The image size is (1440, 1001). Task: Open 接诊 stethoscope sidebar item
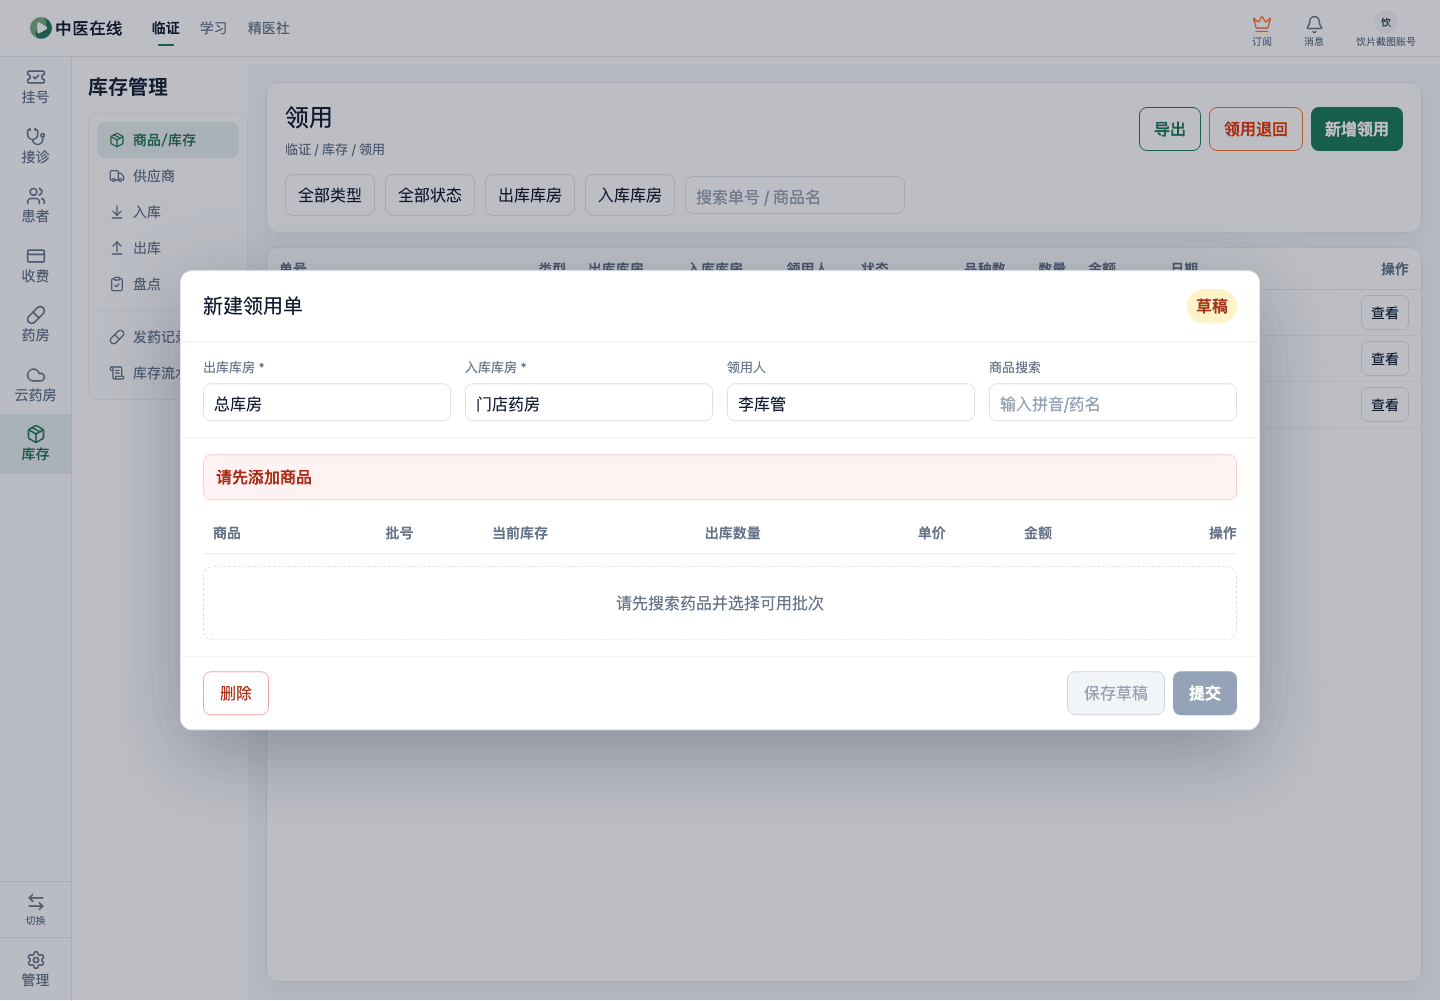pyautogui.click(x=36, y=146)
